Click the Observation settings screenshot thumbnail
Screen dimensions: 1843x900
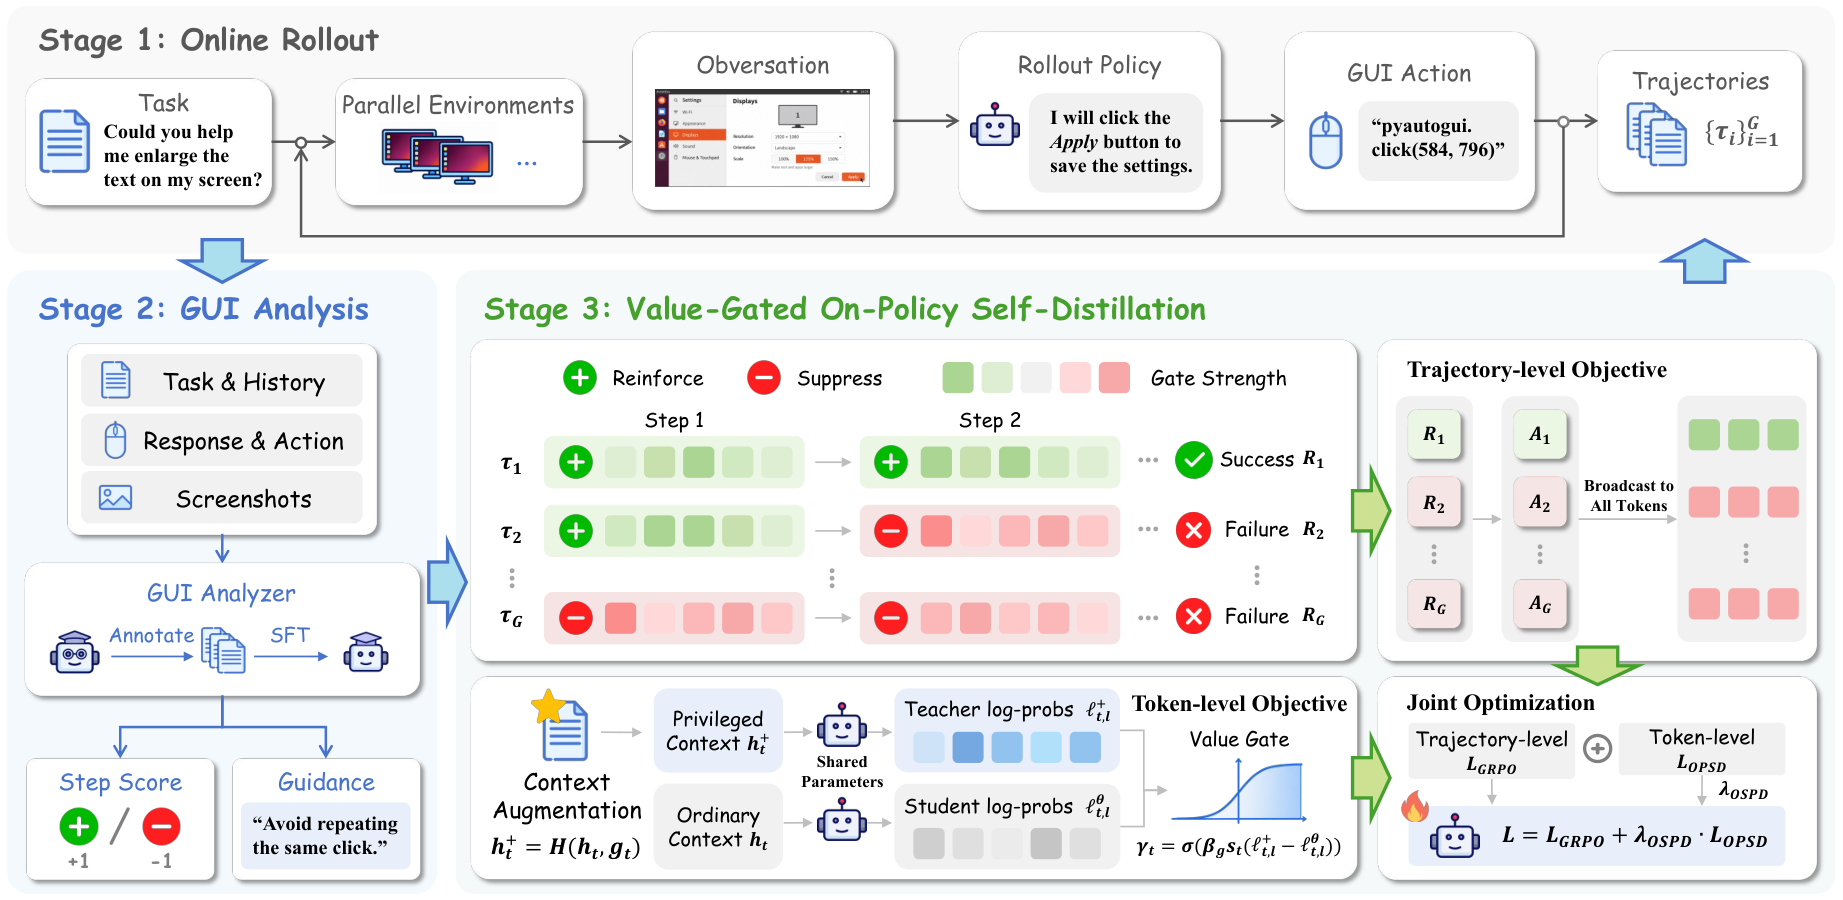tap(762, 137)
